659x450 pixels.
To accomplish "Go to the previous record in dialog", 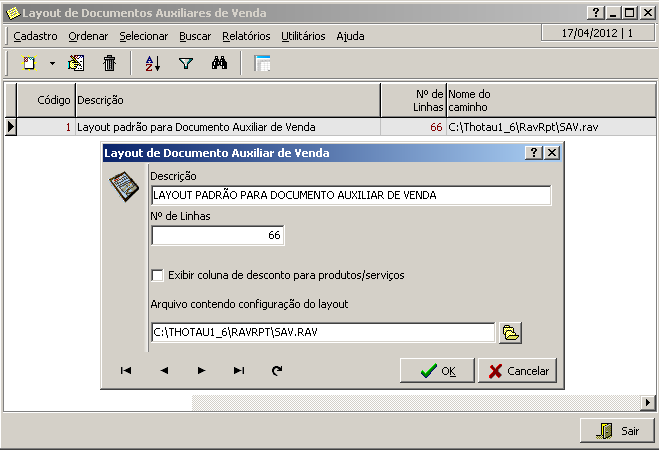I will [x=164, y=371].
